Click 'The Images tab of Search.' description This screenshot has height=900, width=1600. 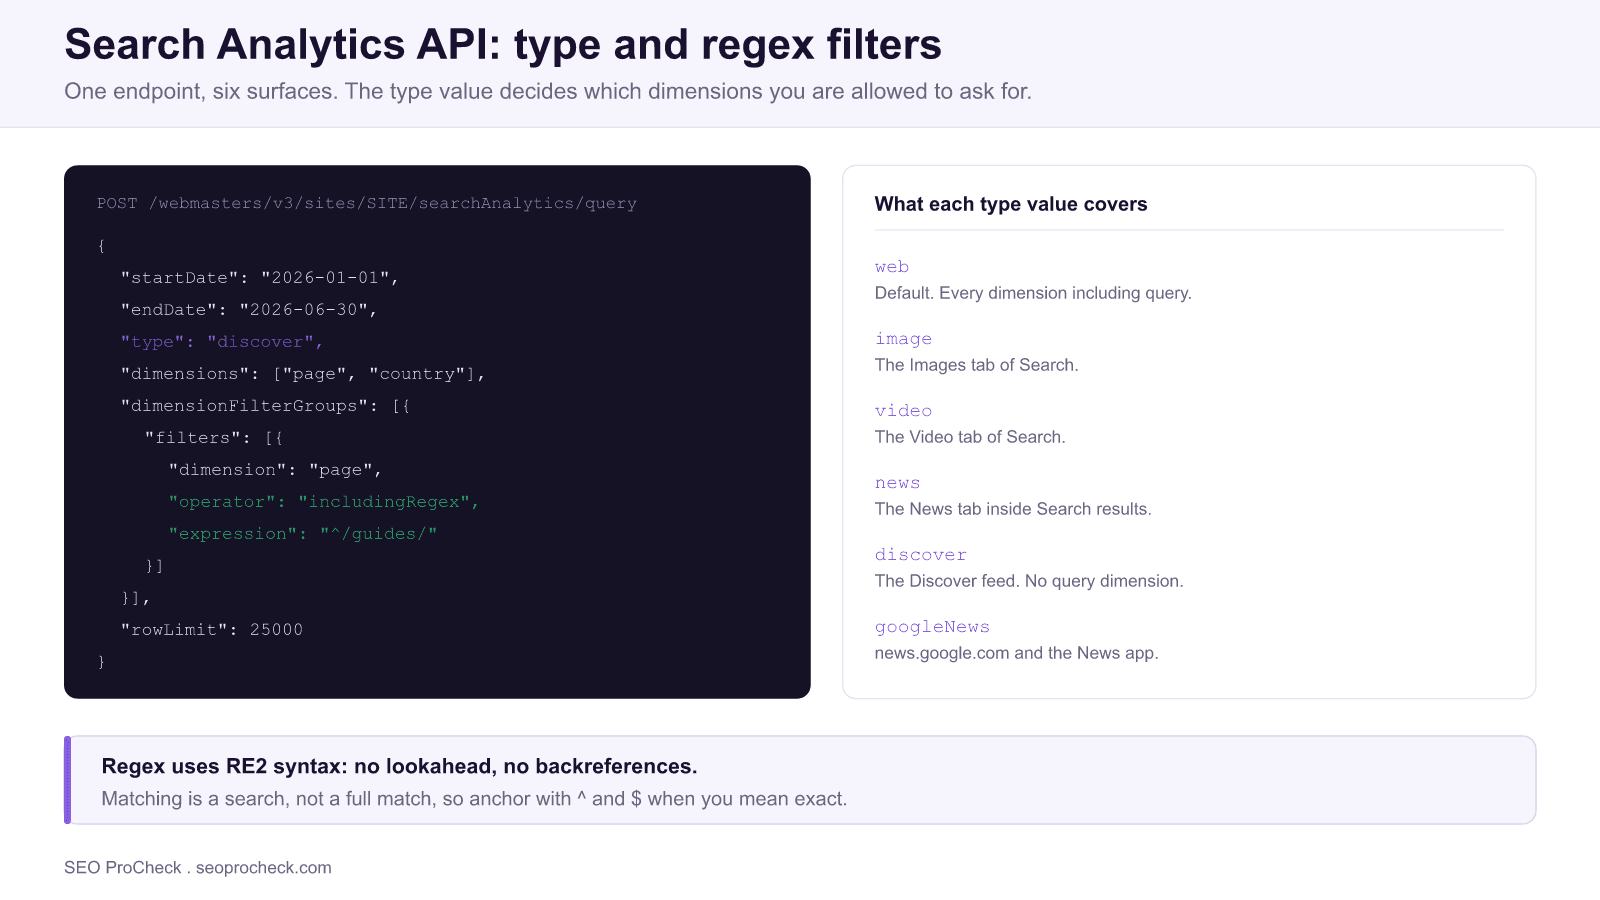click(977, 365)
